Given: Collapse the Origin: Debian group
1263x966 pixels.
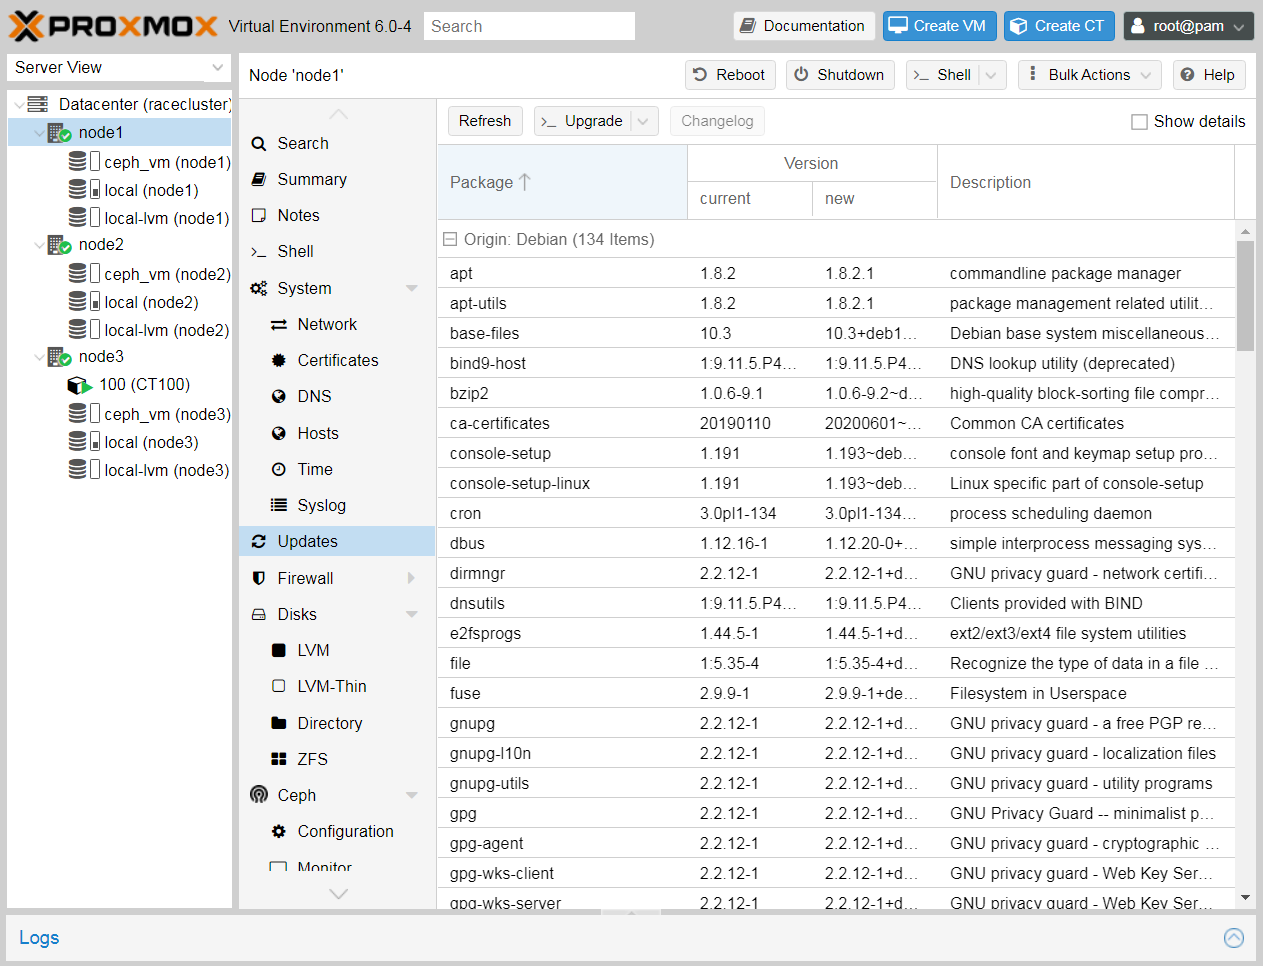Looking at the screenshot, I should (450, 239).
